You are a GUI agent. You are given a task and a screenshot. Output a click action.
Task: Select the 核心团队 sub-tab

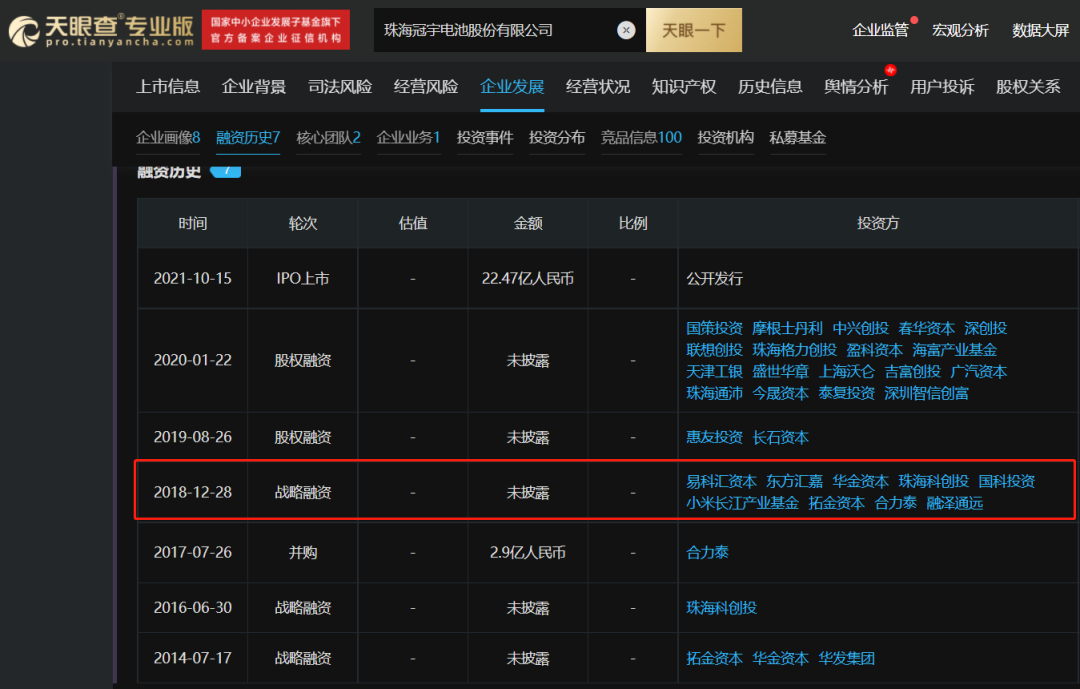click(329, 138)
